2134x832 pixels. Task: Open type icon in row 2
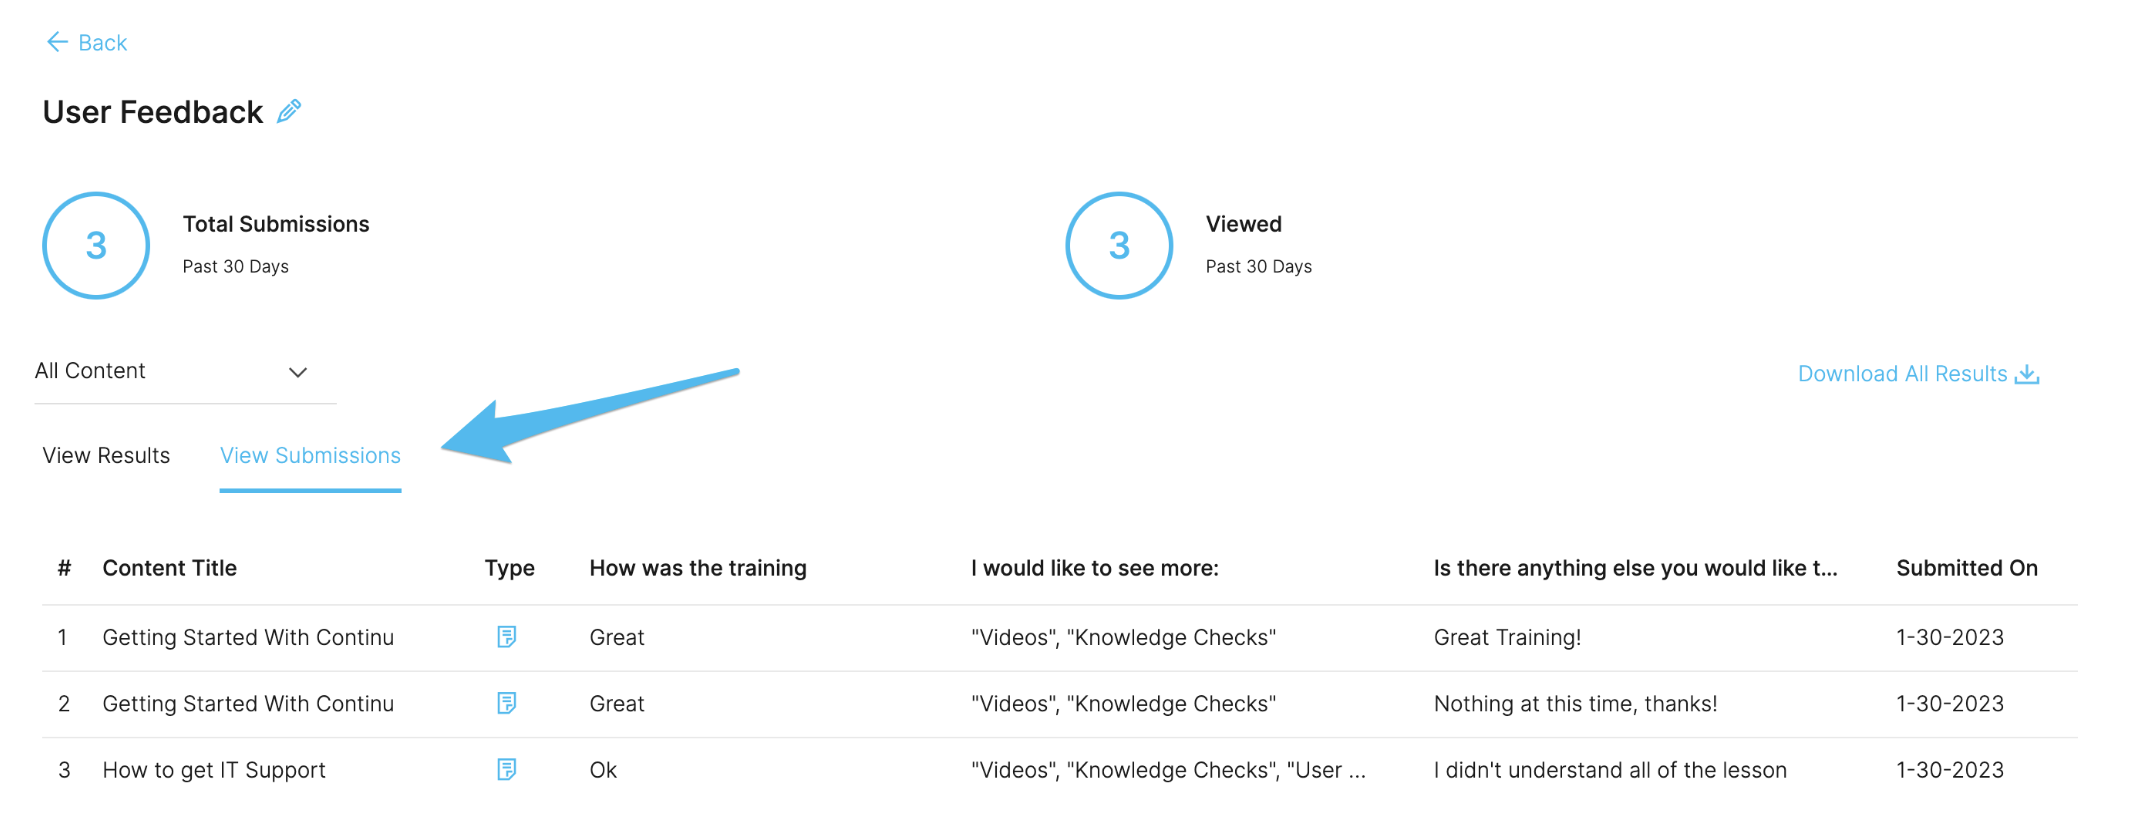pyautogui.click(x=507, y=703)
